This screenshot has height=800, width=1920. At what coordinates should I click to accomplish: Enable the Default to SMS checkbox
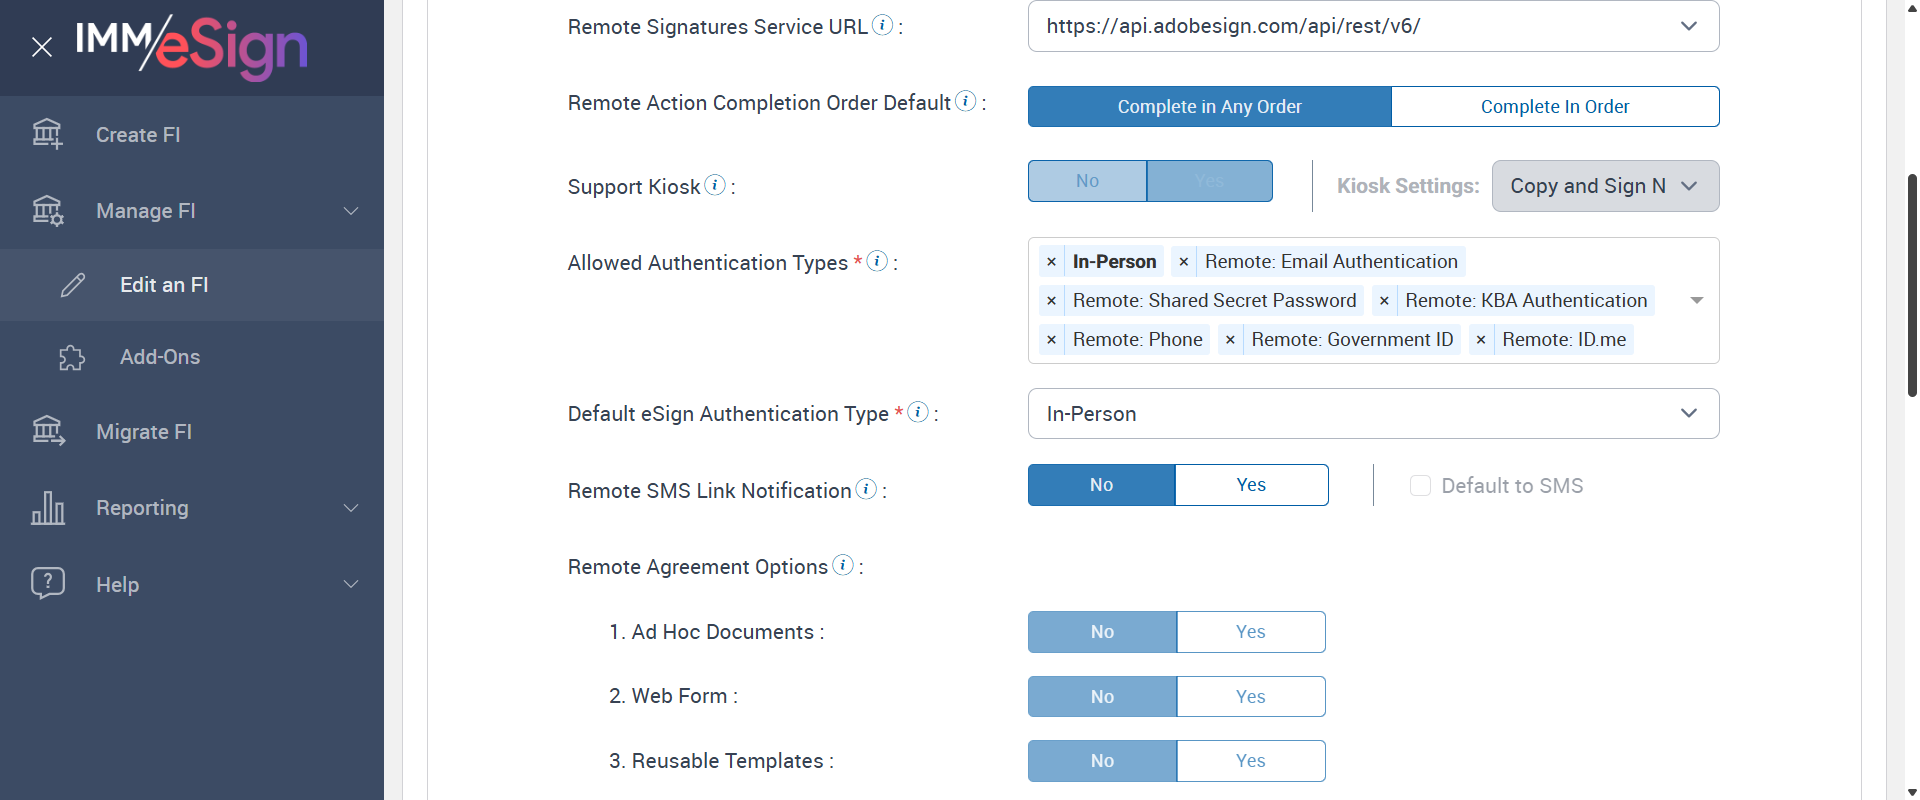pyautogui.click(x=1420, y=486)
